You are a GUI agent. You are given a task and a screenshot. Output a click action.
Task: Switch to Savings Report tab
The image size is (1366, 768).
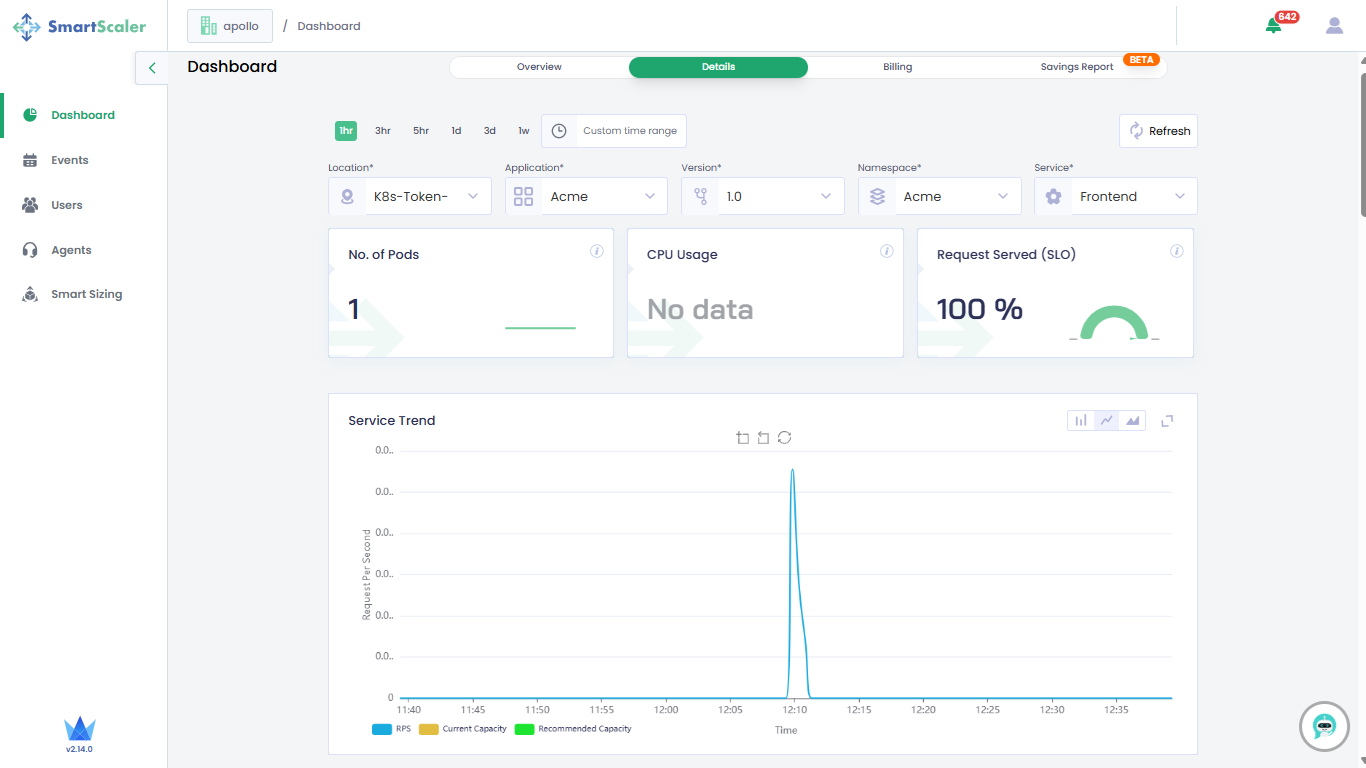click(x=1077, y=67)
